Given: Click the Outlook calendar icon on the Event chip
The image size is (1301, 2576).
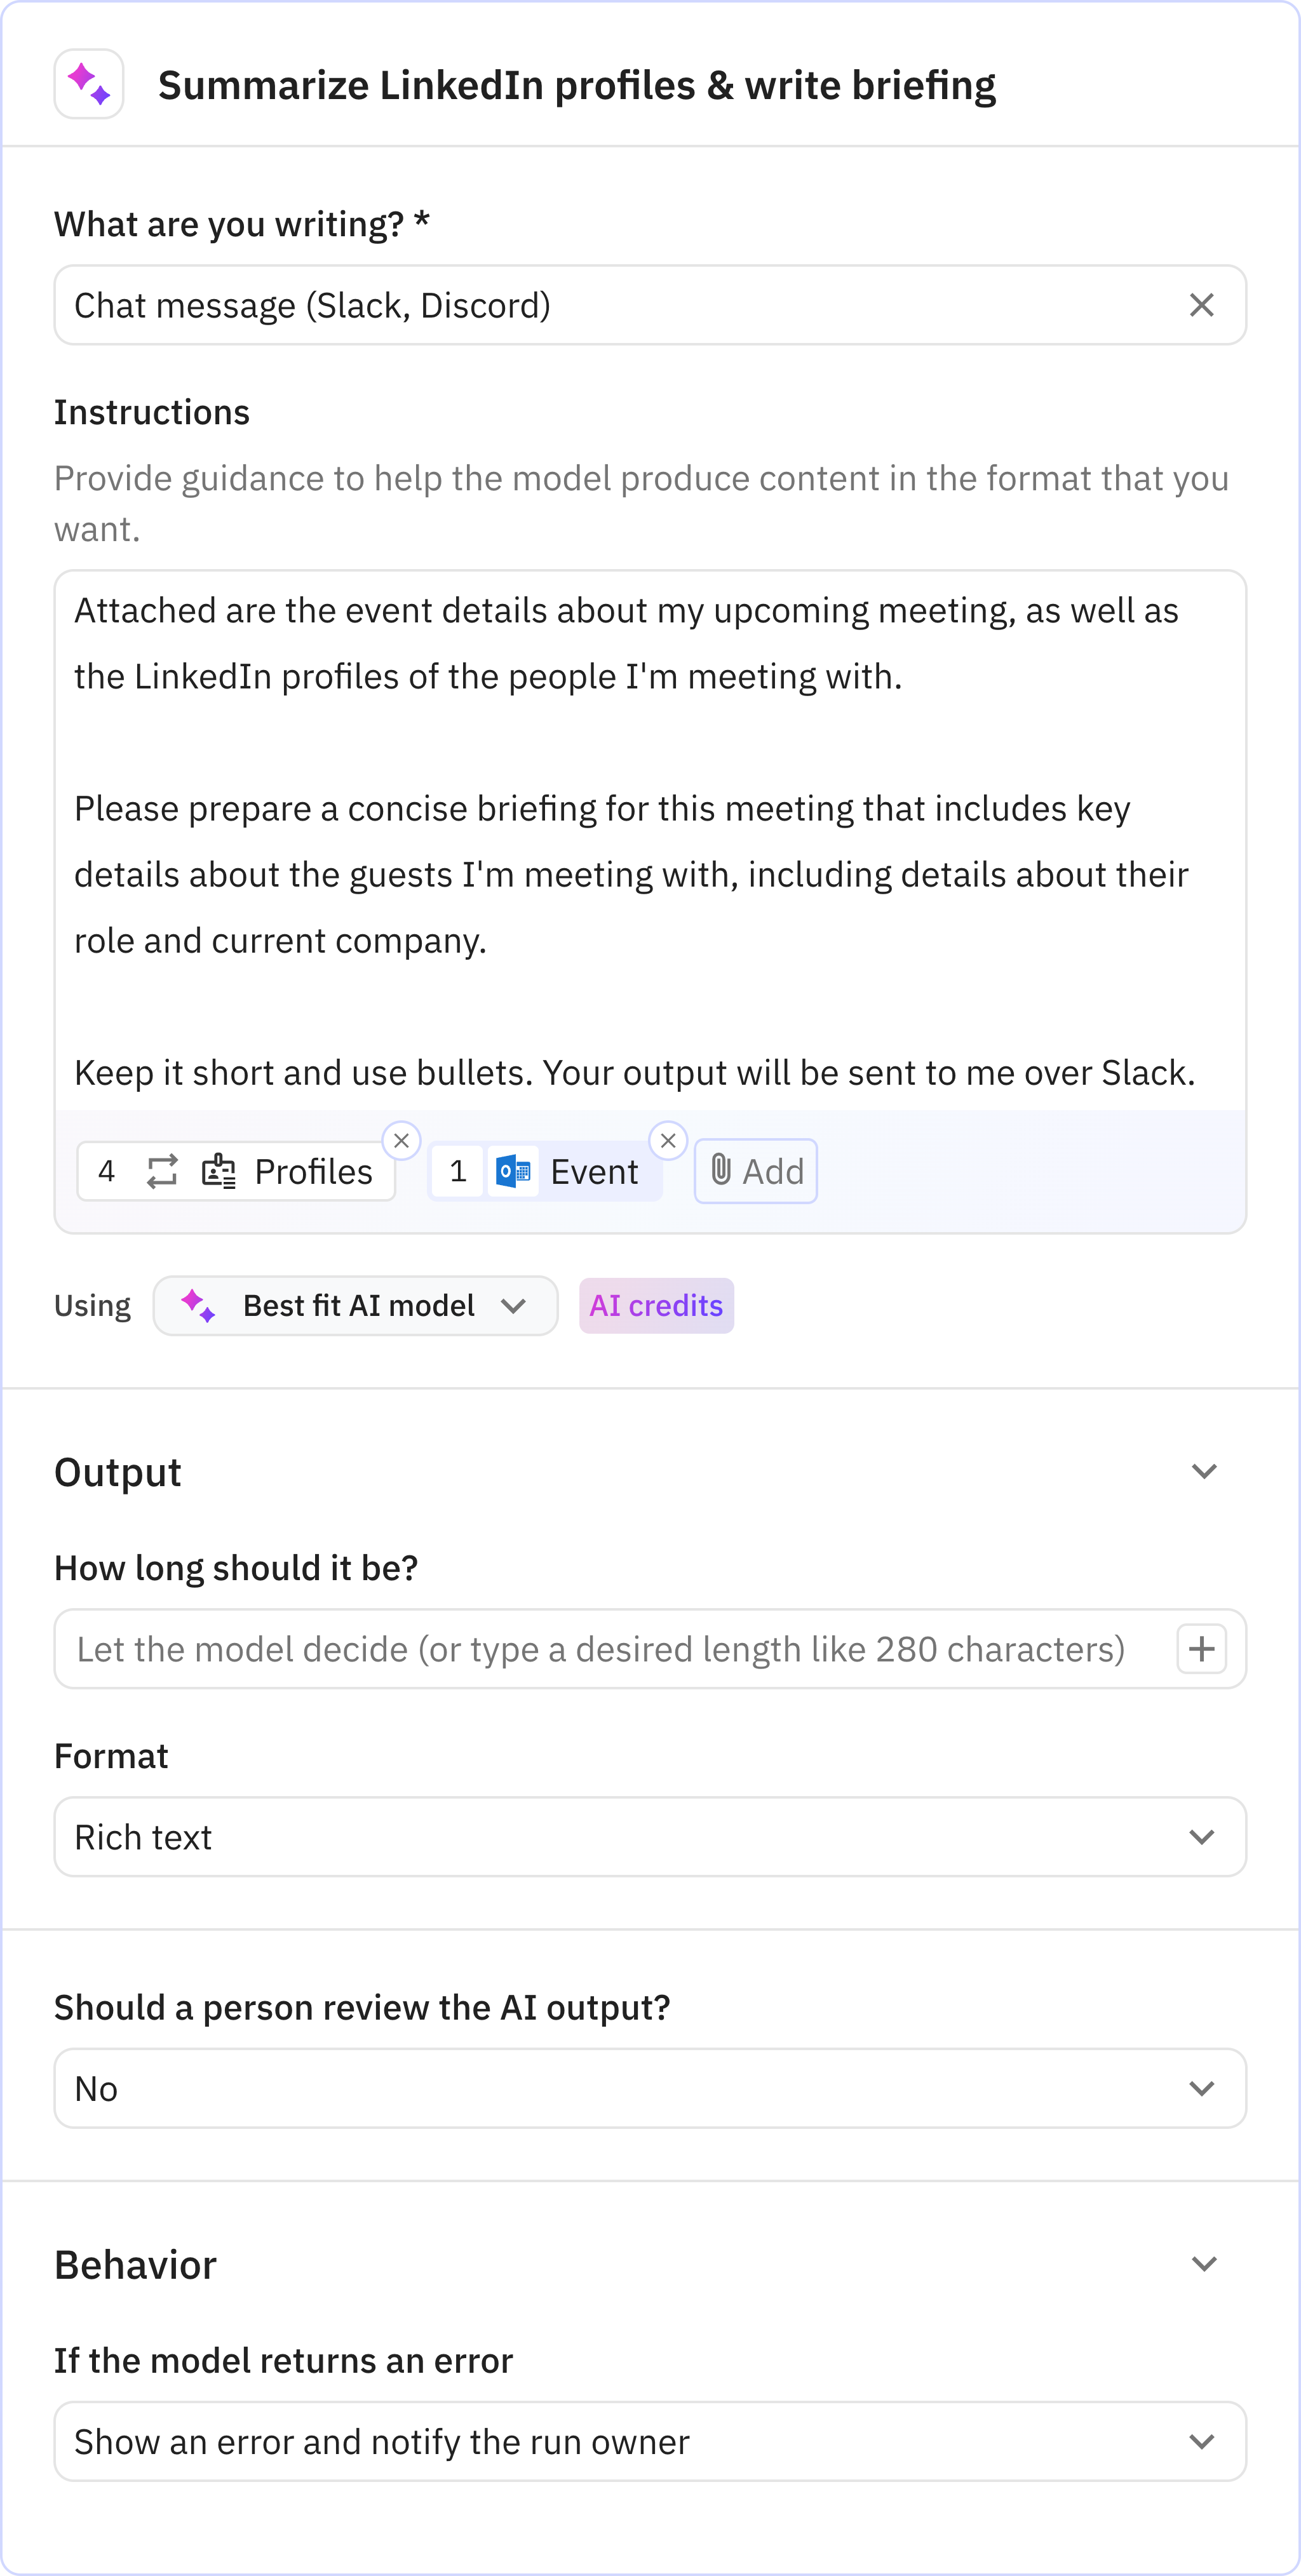Looking at the screenshot, I should point(513,1171).
